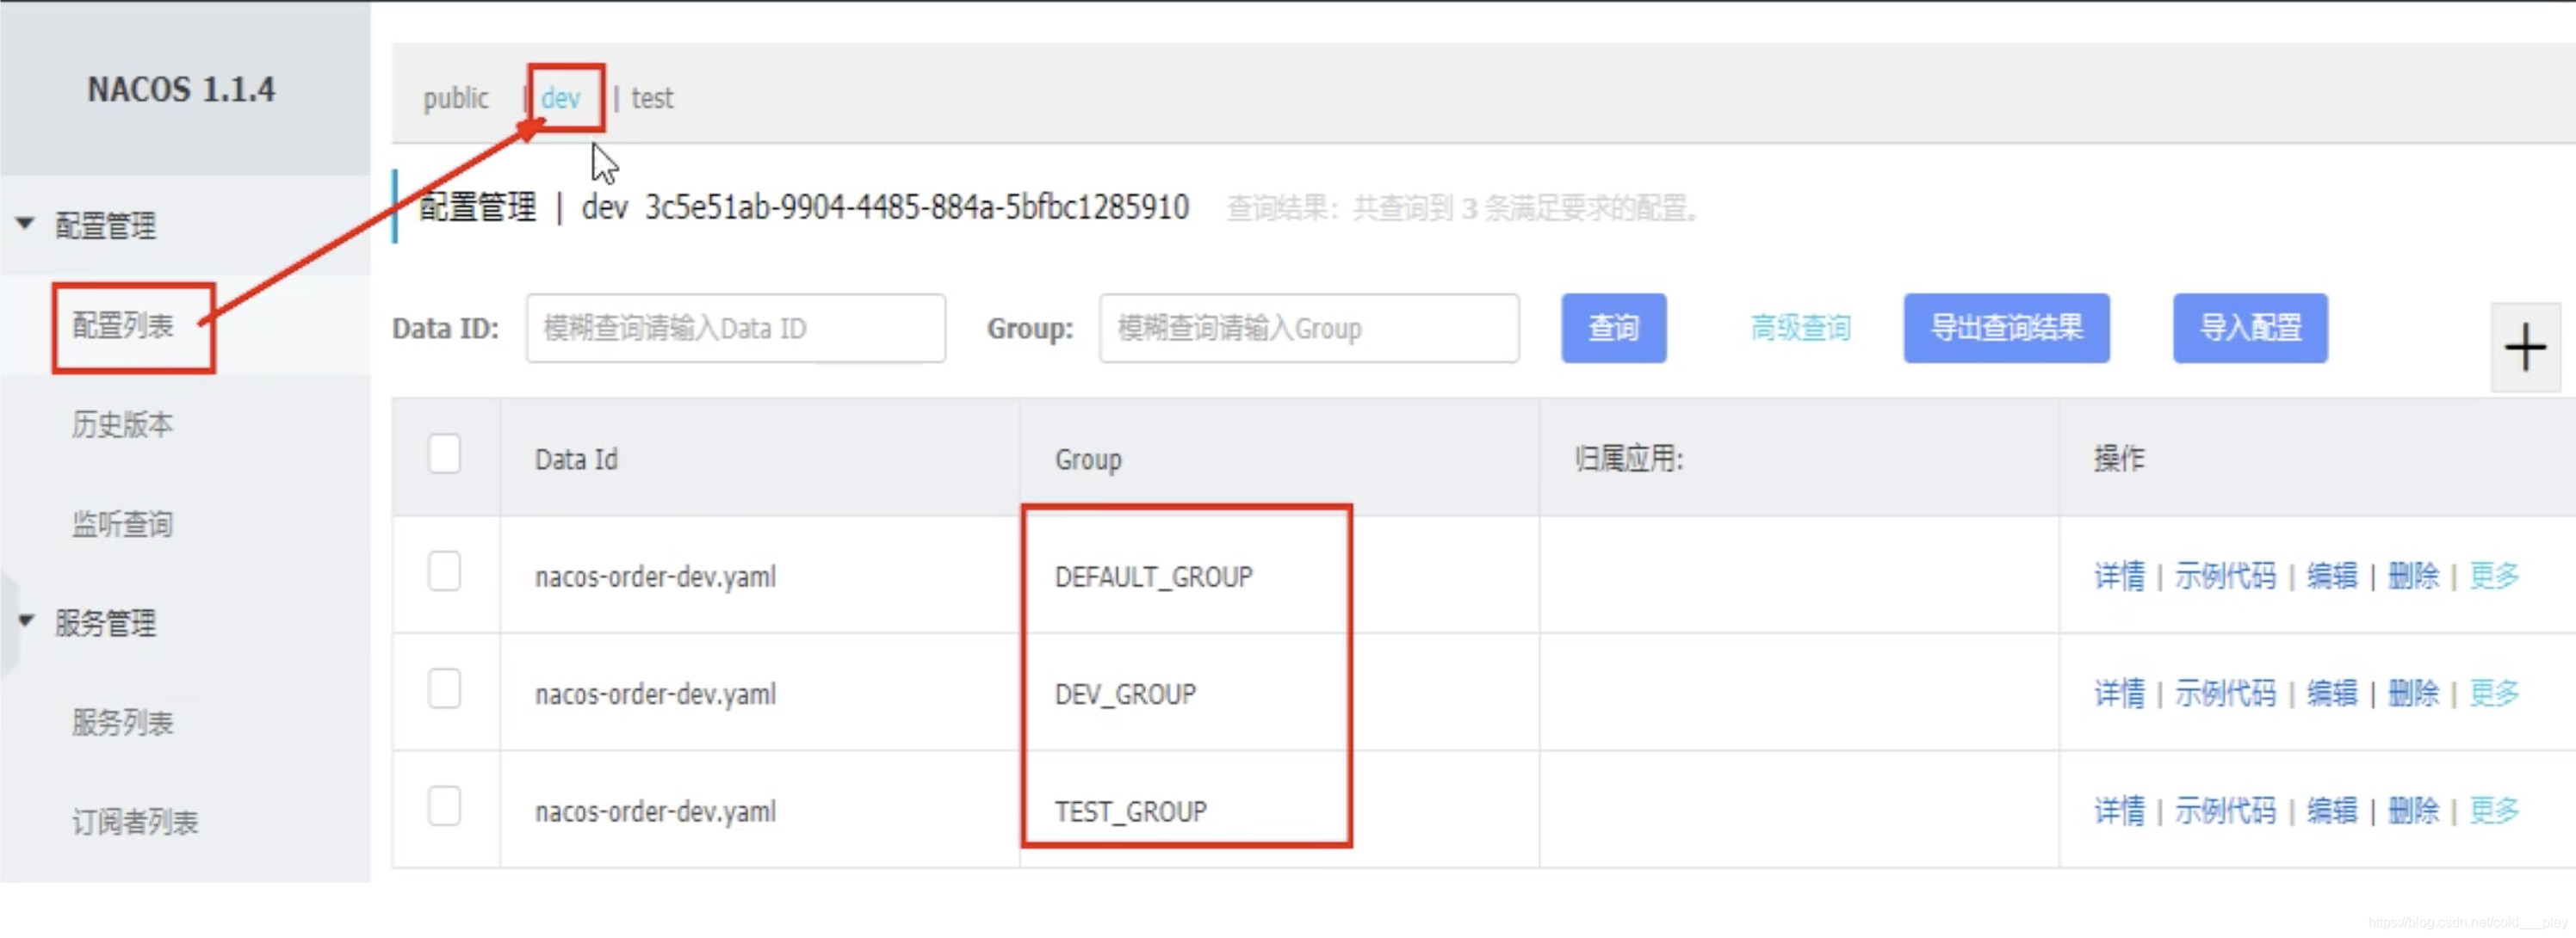Click nacos-order-dev.yaml in the DEFAULT_GROUP row
This screenshot has width=2576, height=938.
[655, 577]
